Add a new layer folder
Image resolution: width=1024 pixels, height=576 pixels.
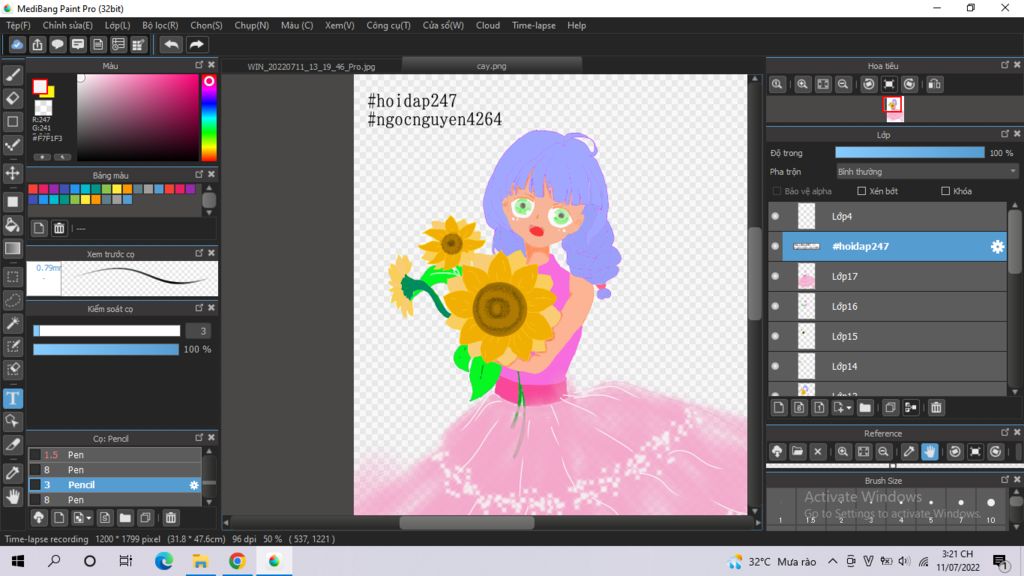[x=865, y=408]
